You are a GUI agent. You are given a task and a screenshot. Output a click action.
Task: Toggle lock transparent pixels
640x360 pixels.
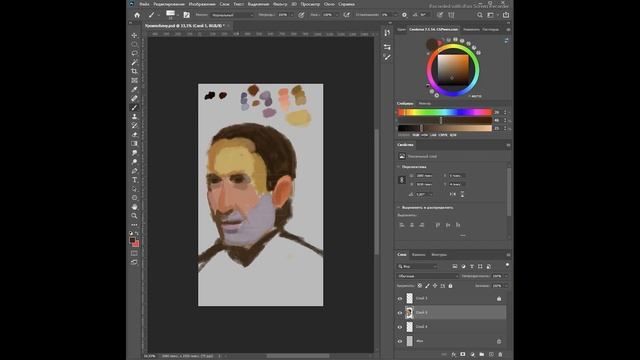[420, 286]
